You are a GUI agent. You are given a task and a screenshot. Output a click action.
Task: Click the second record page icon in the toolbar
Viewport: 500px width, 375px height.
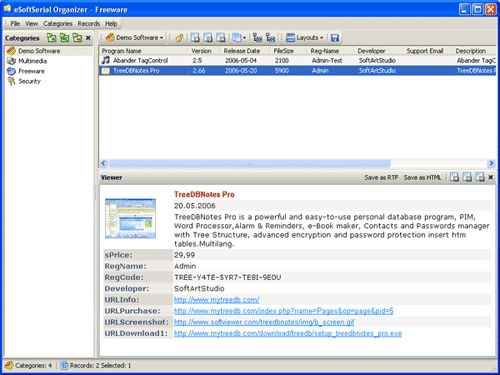pos(208,38)
